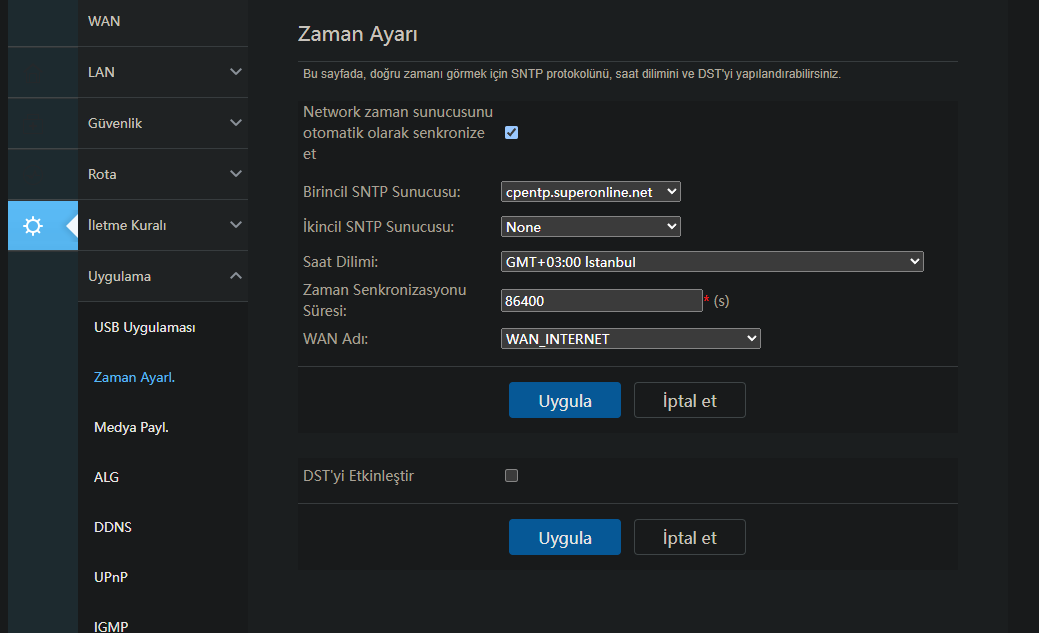
Task: Click the LAN menu label
Action: tap(101, 72)
